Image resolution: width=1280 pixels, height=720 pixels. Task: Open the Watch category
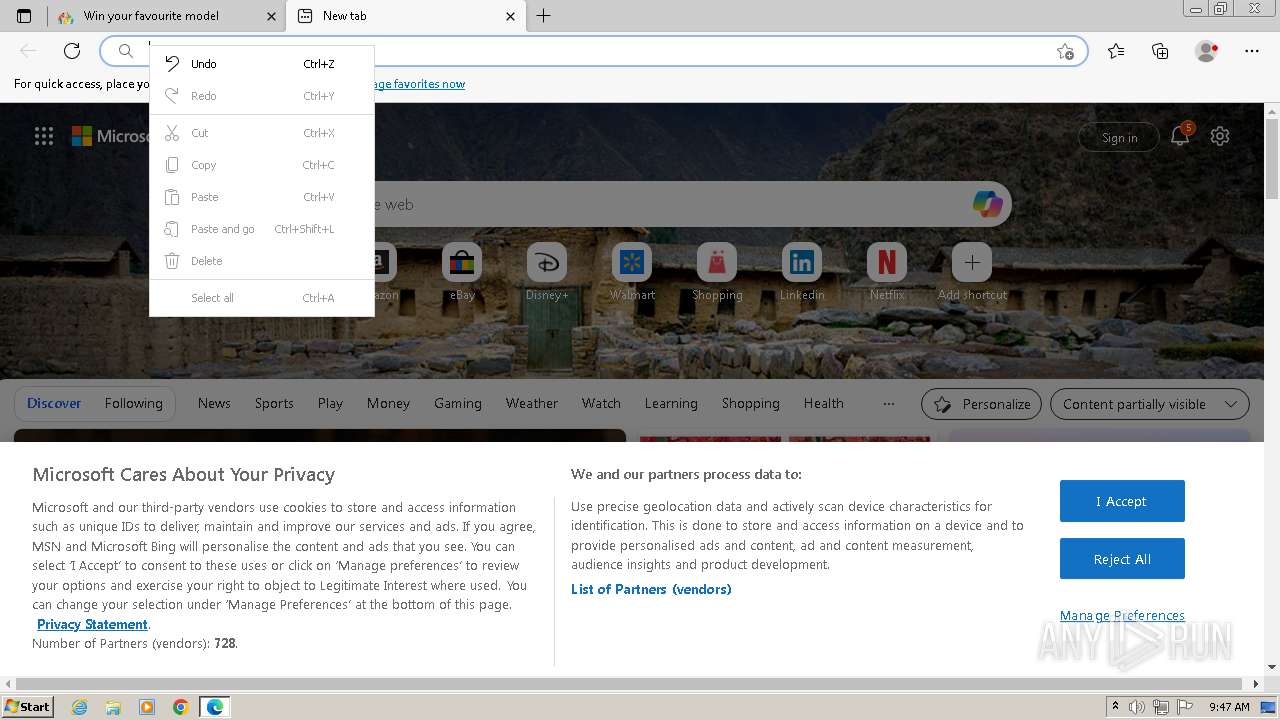click(x=601, y=403)
